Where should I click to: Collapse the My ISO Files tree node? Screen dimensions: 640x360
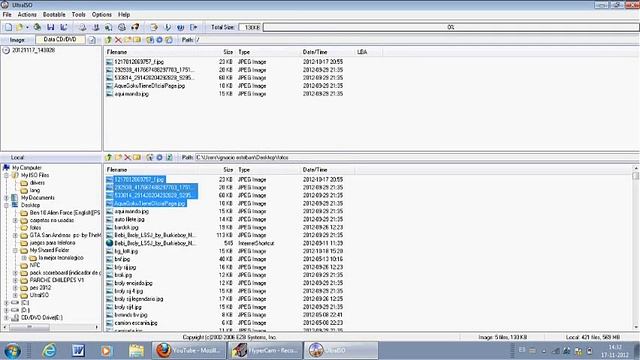click(7, 175)
